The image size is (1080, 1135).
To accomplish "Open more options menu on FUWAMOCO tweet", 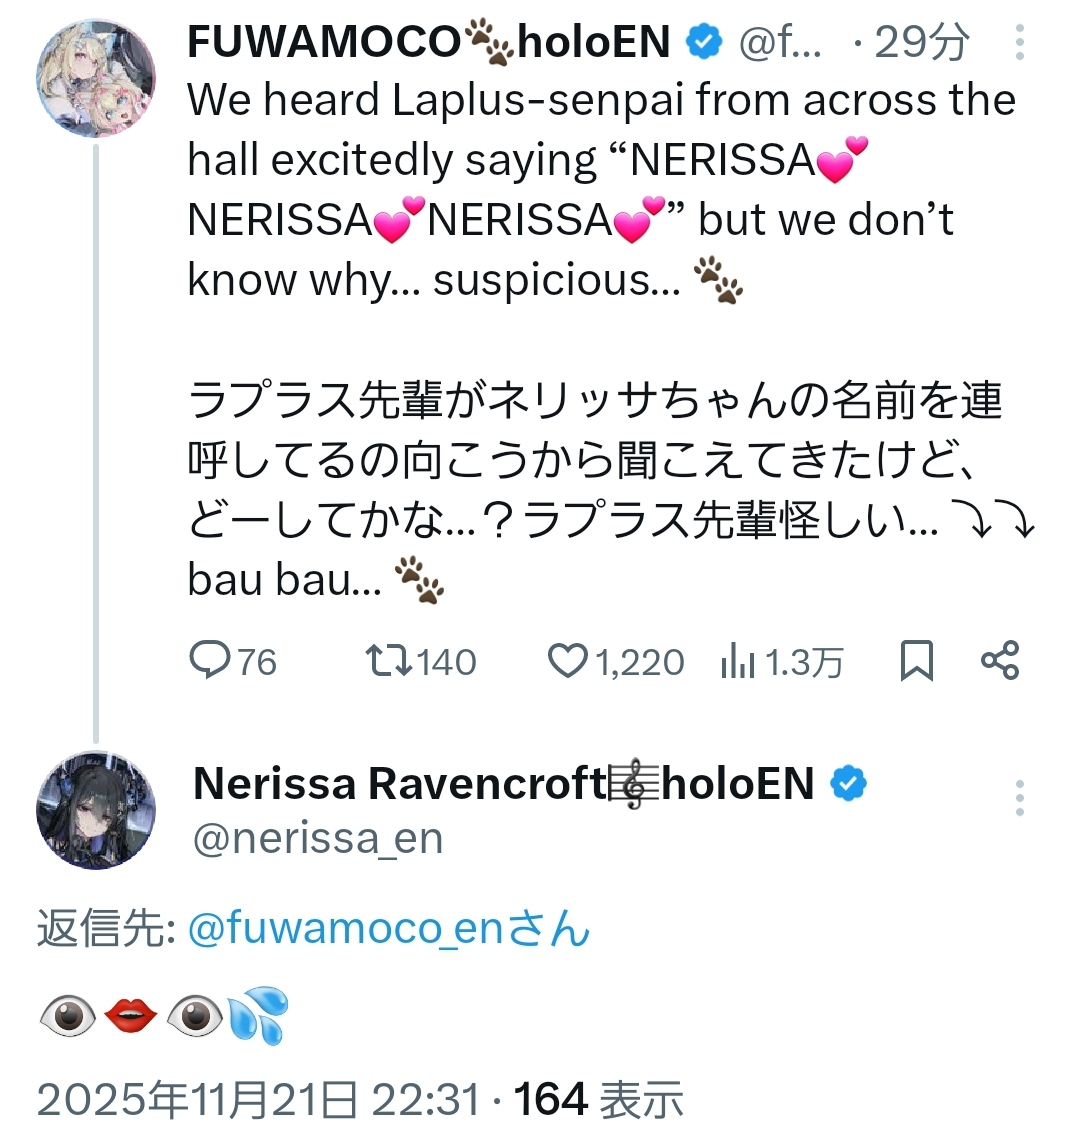I will point(1019,43).
